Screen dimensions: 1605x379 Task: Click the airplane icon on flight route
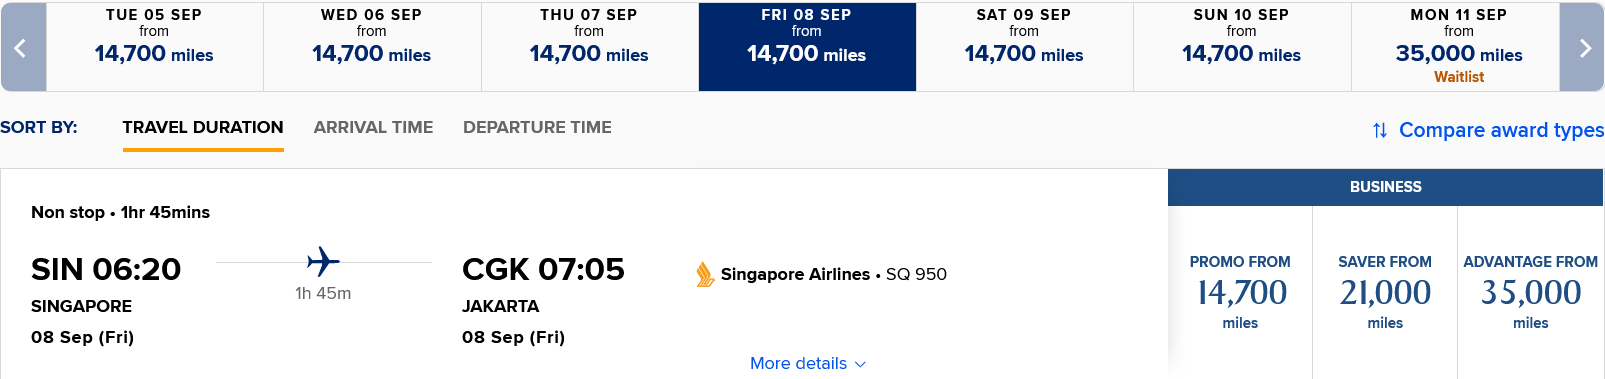pyautogui.click(x=323, y=262)
